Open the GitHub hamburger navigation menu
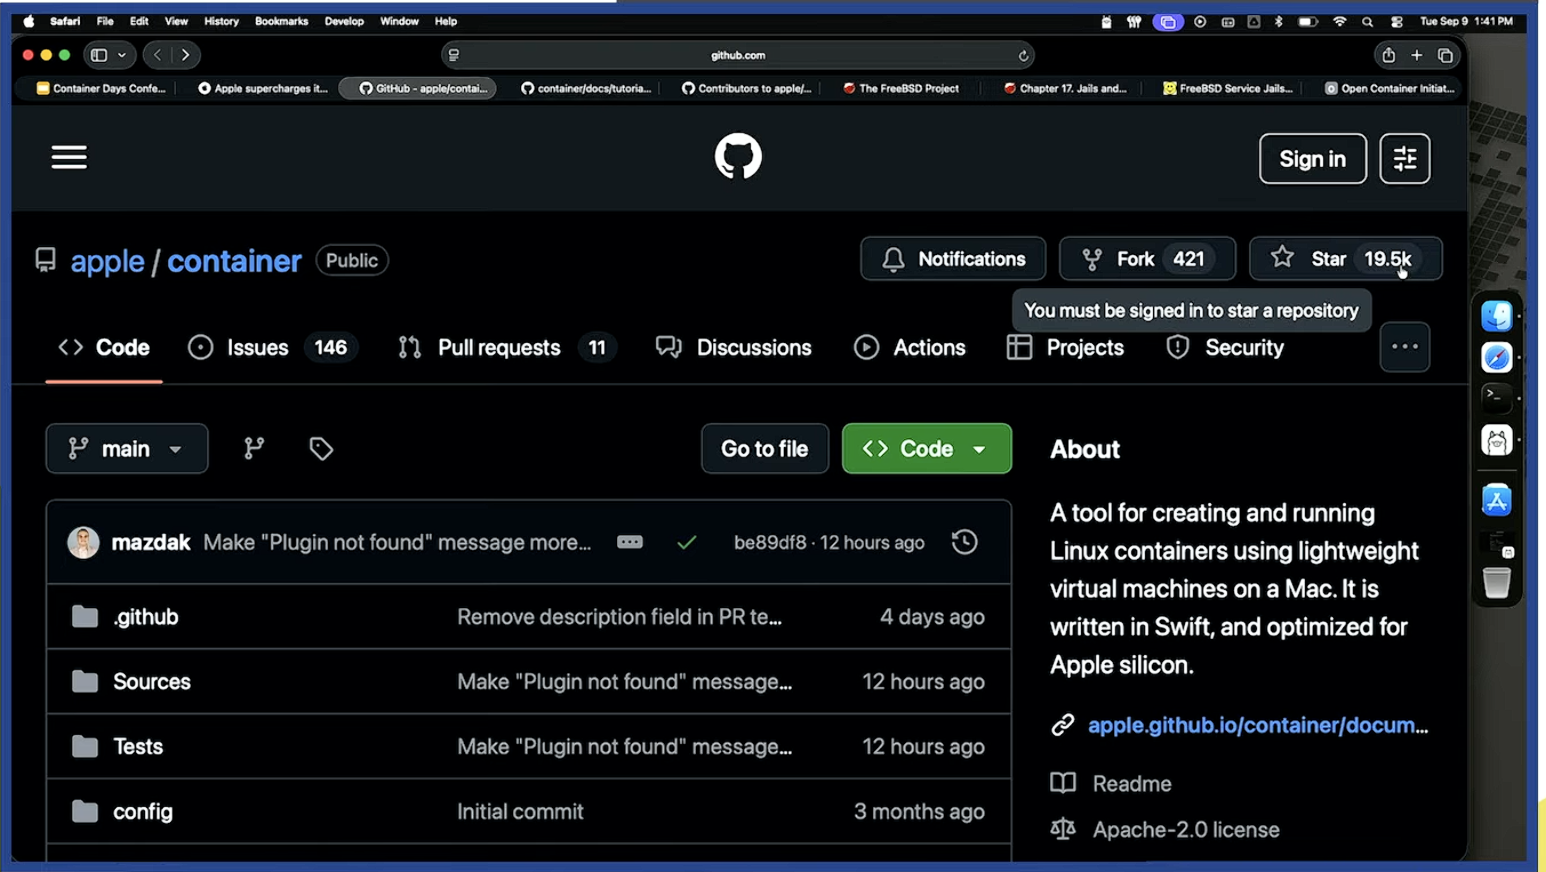 69,157
